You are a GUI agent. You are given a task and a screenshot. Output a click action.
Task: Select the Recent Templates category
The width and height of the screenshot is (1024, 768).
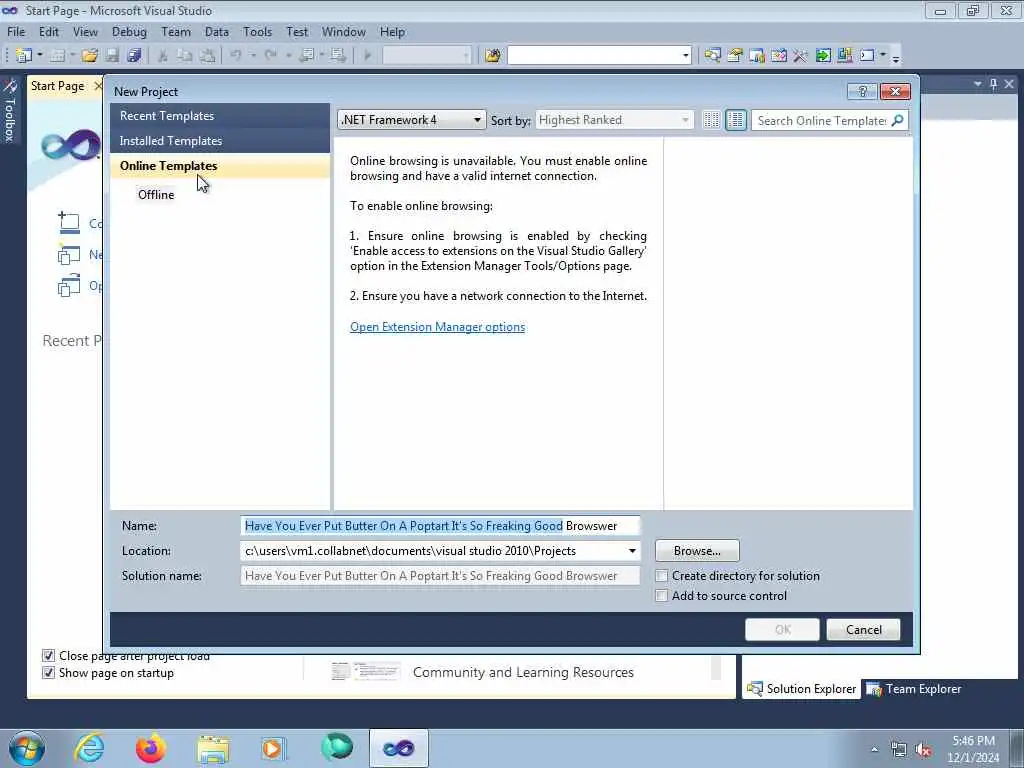(x=220, y=116)
